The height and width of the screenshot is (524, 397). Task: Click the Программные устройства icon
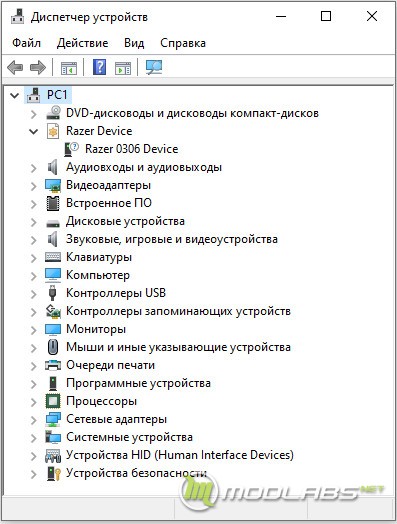click(53, 383)
